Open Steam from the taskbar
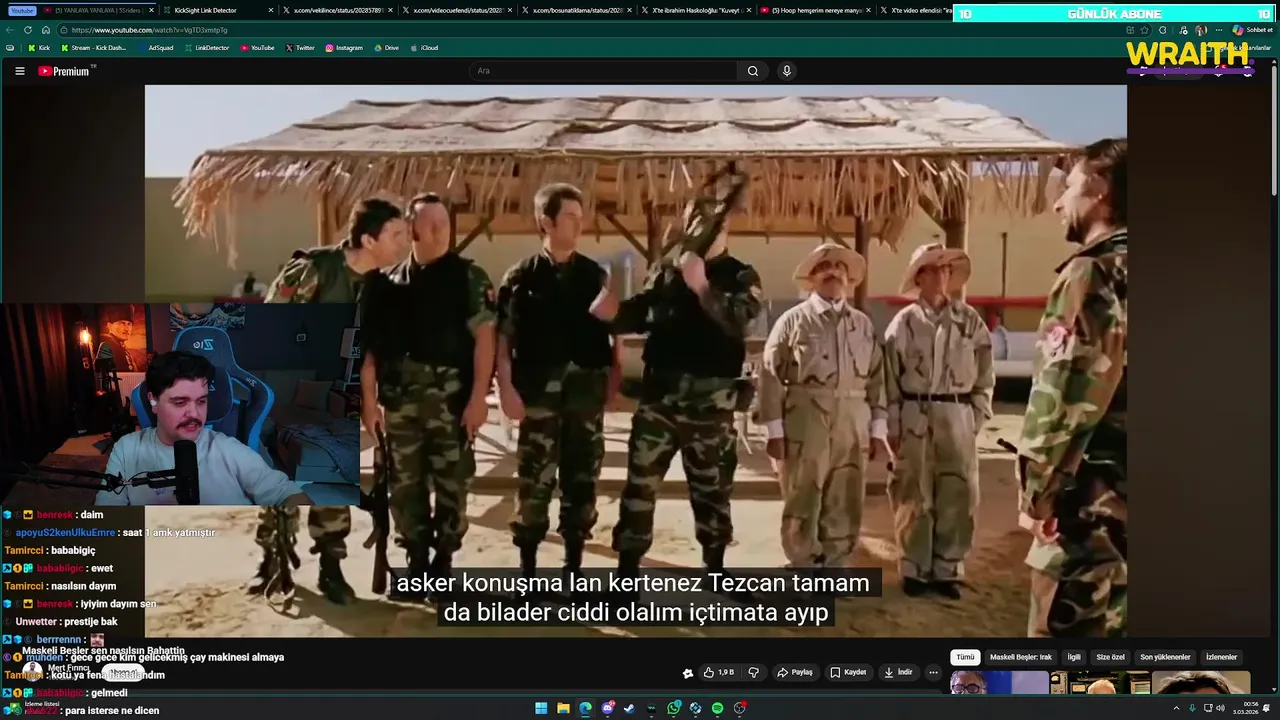Image resolution: width=1280 pixels, height=720 pixels. [x=629, y=708]
